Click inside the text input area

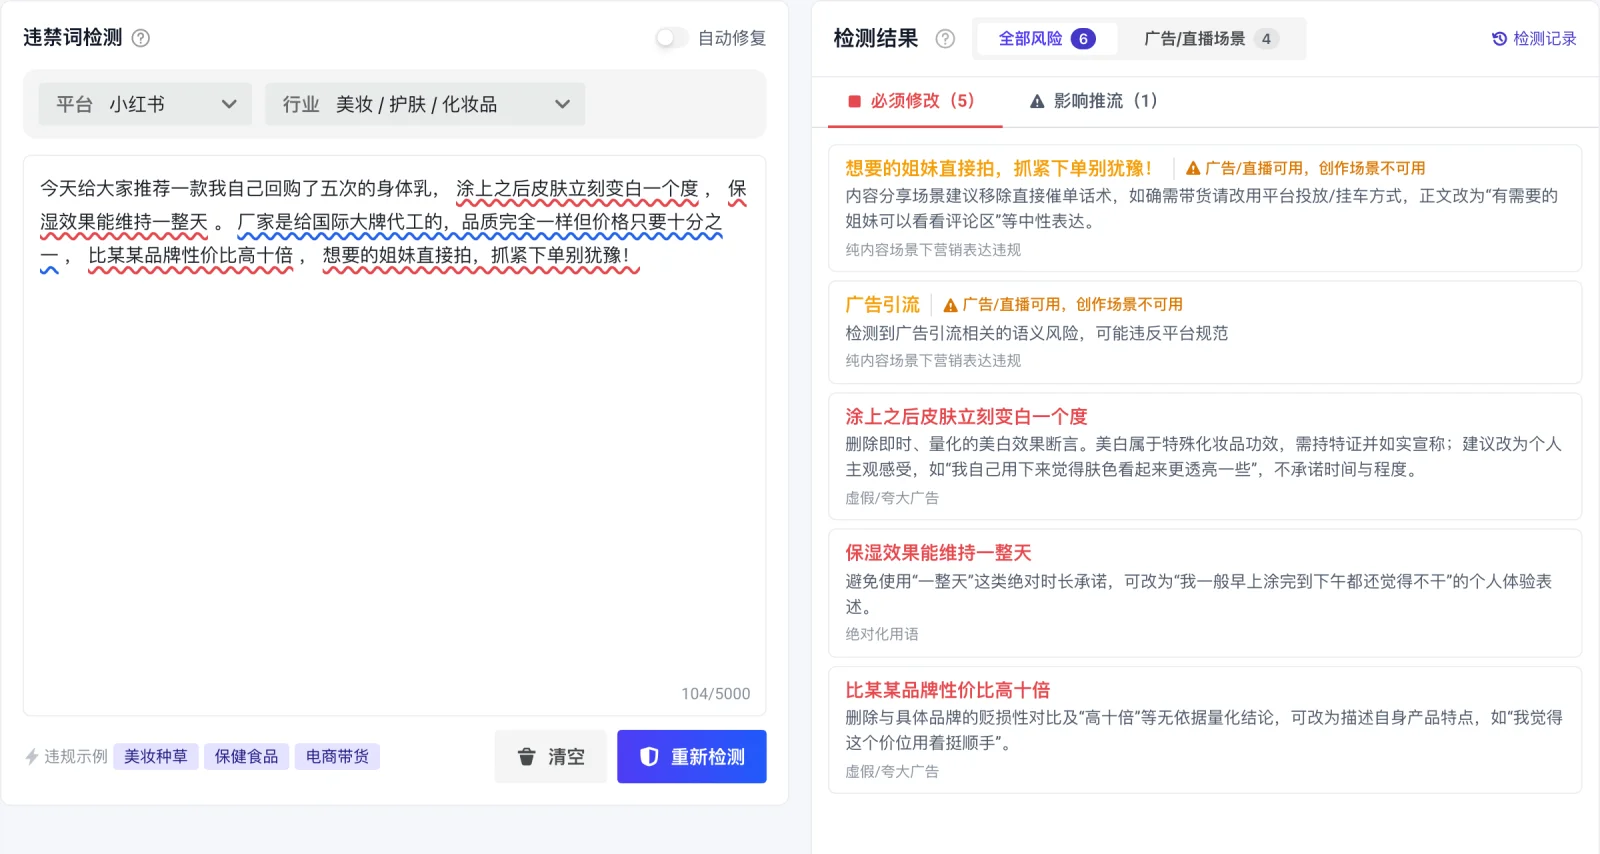click(x=395, y=435)
